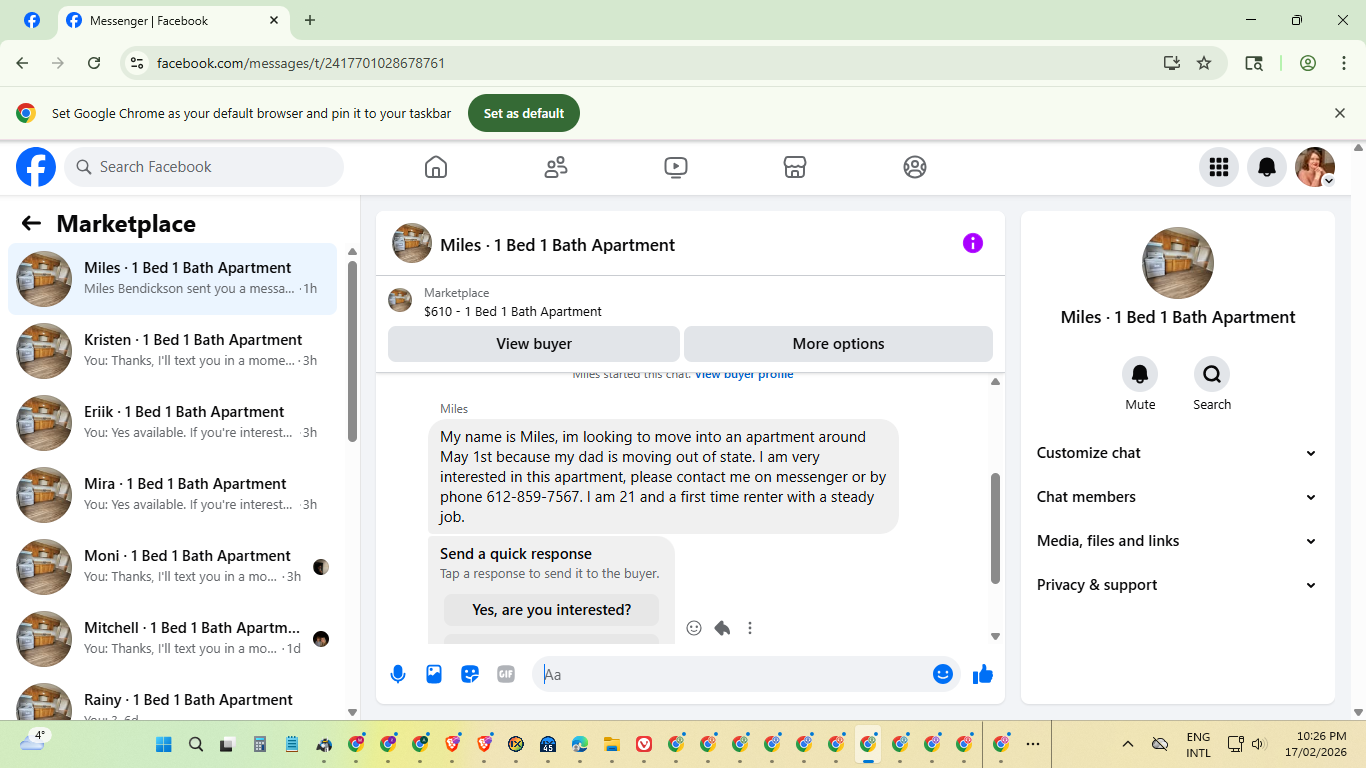Viewport: 1366px width, 768px height.
Task: Click the View buyer button
Action: [x=534, y=344]
